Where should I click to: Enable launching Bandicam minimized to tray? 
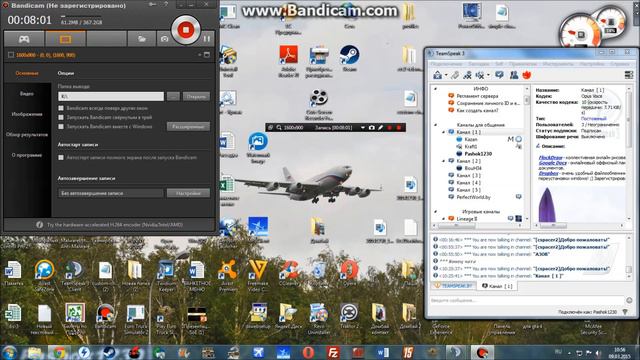click(x=61, y=117)
